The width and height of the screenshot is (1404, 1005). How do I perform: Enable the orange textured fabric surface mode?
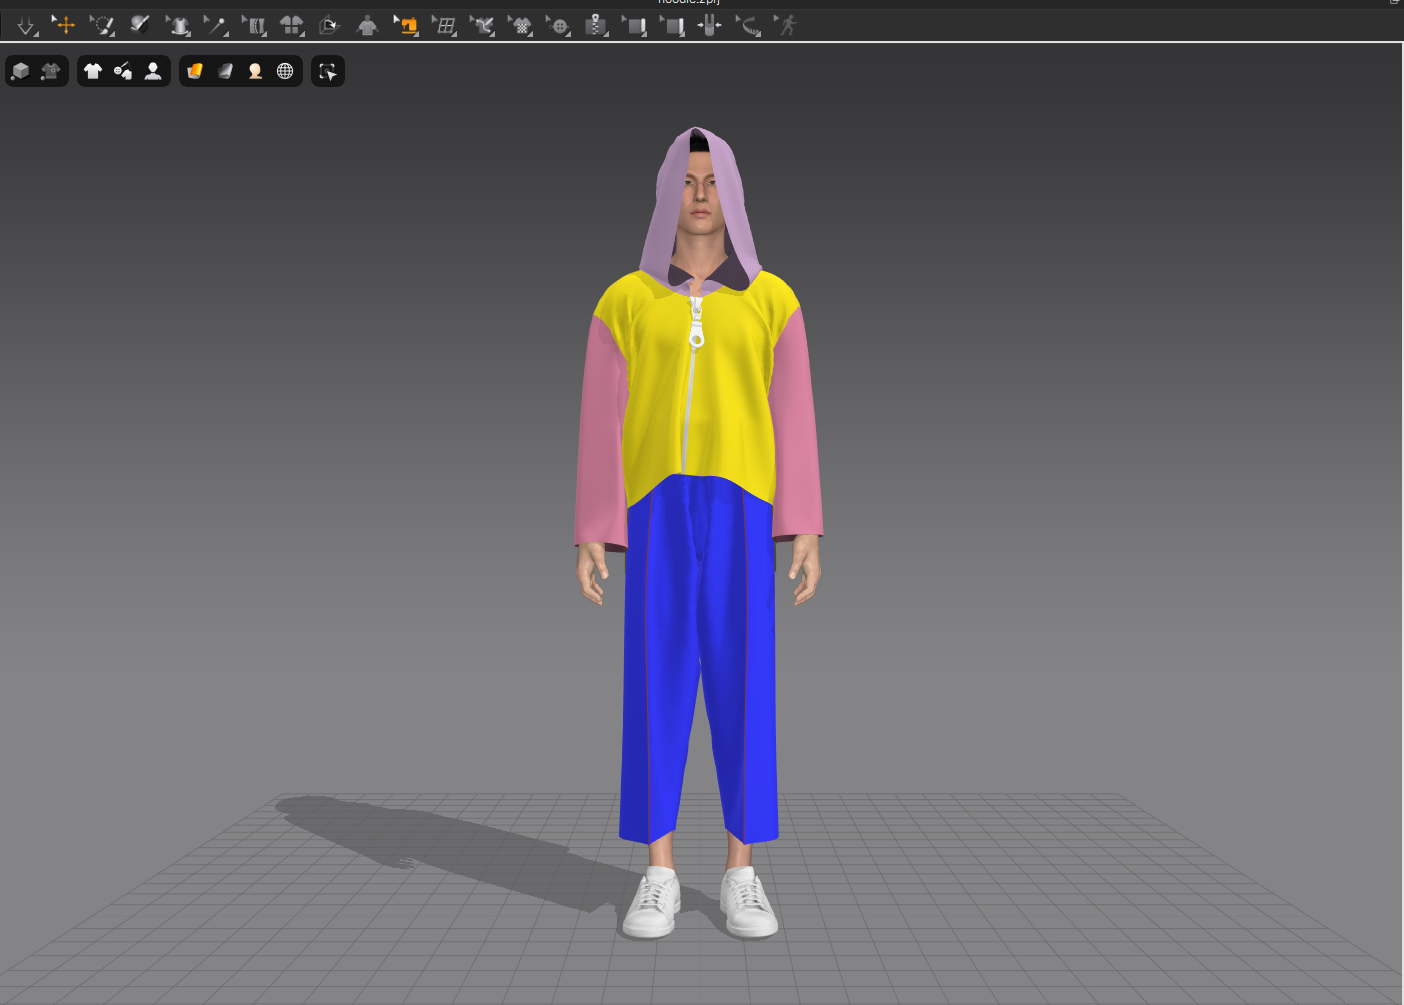click(195, 71)
